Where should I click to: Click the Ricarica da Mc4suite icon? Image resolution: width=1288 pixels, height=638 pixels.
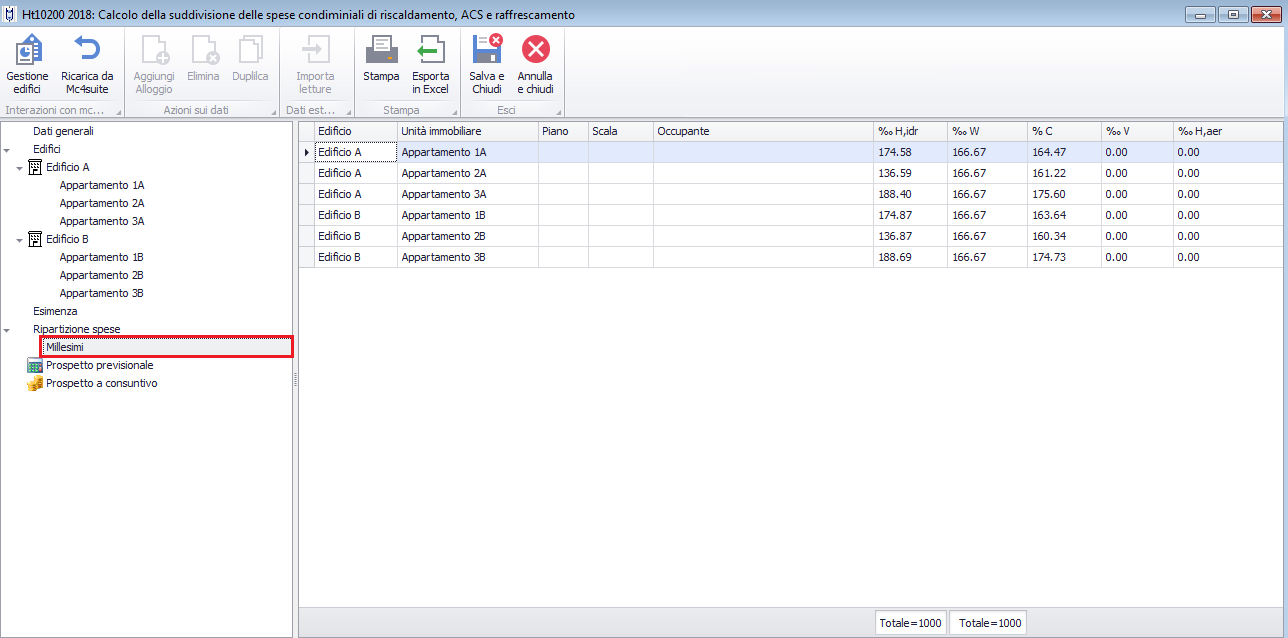[87, 62]
